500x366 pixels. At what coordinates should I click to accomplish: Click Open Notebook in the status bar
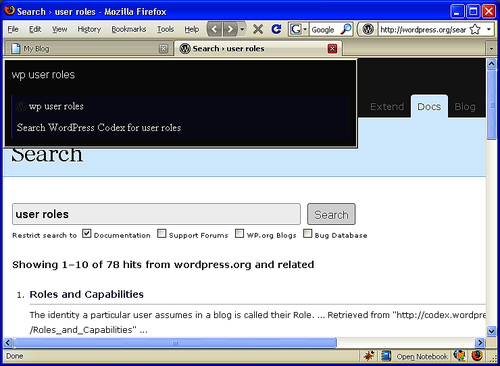tap(422, 356)
